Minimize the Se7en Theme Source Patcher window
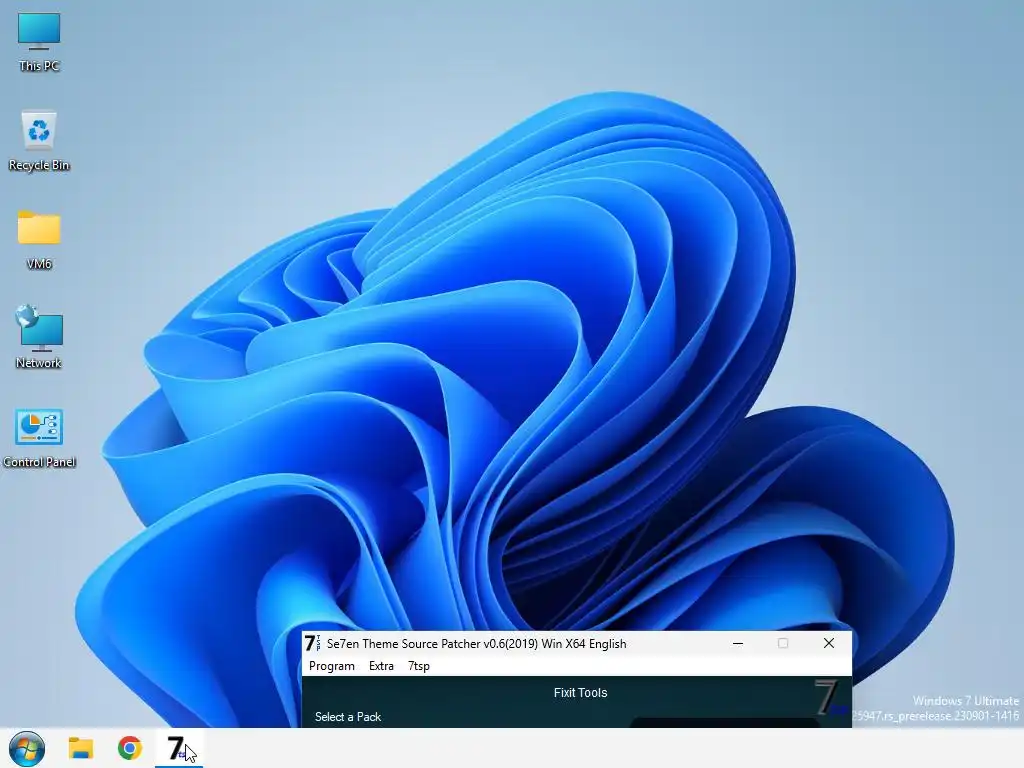1024x768 pixels. (x=738, y=643)
